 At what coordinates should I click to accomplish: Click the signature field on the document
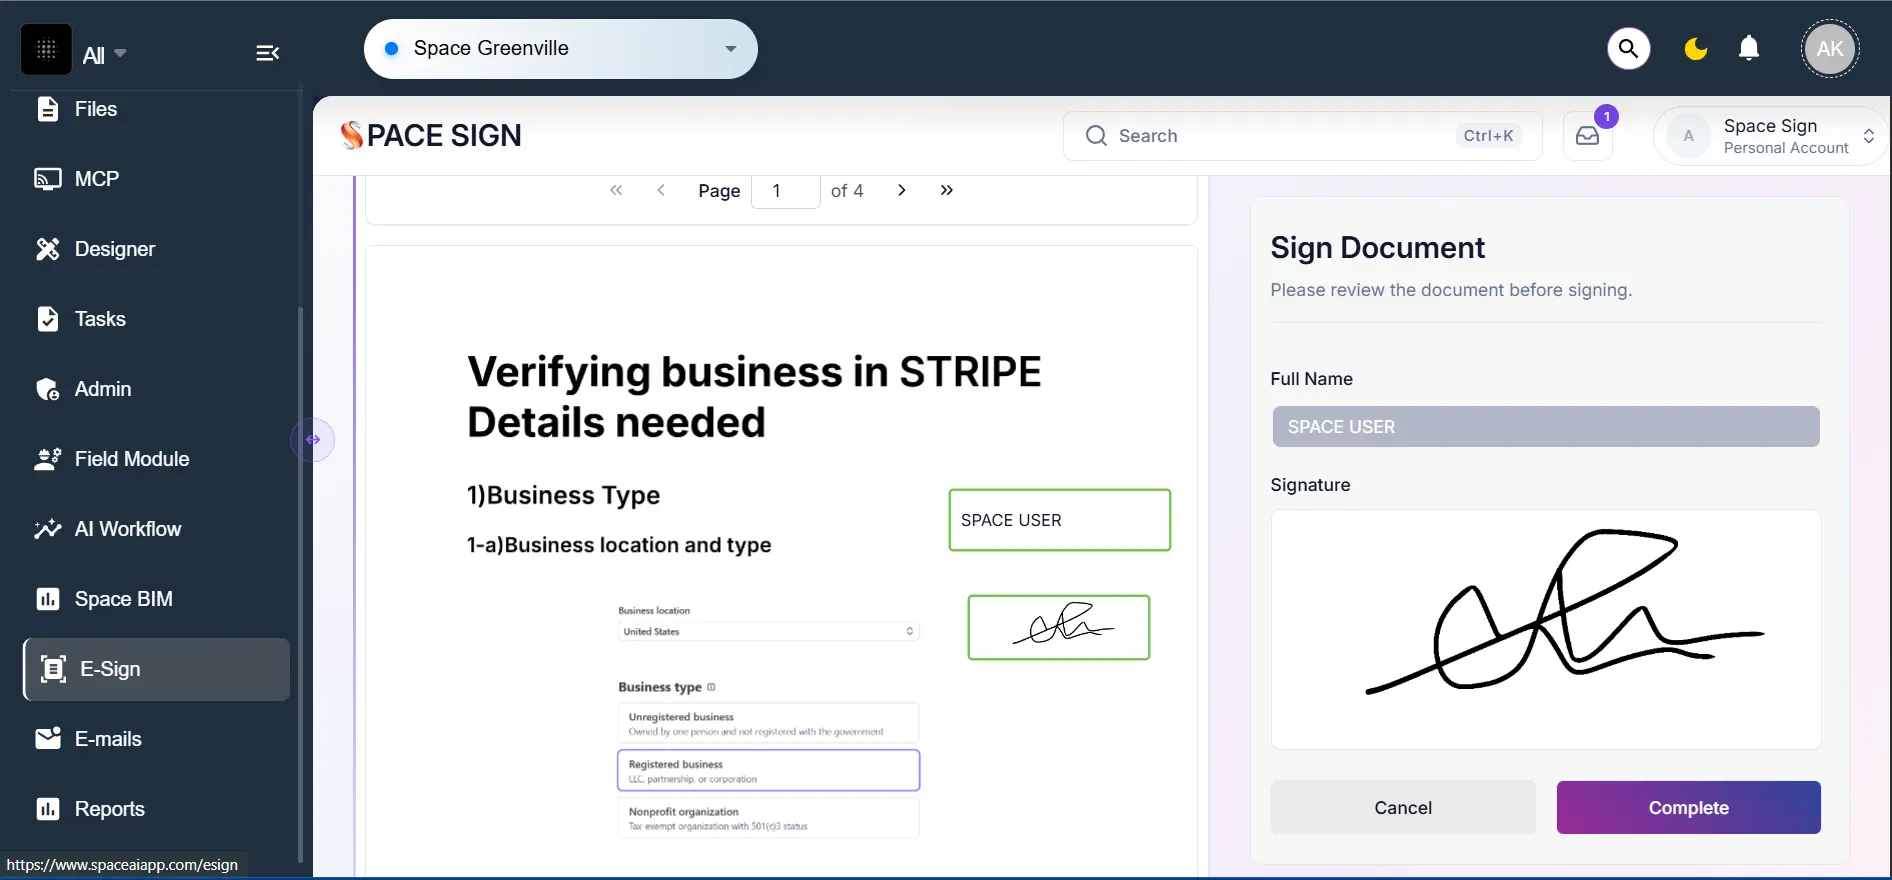click(x=1058, y=627)
